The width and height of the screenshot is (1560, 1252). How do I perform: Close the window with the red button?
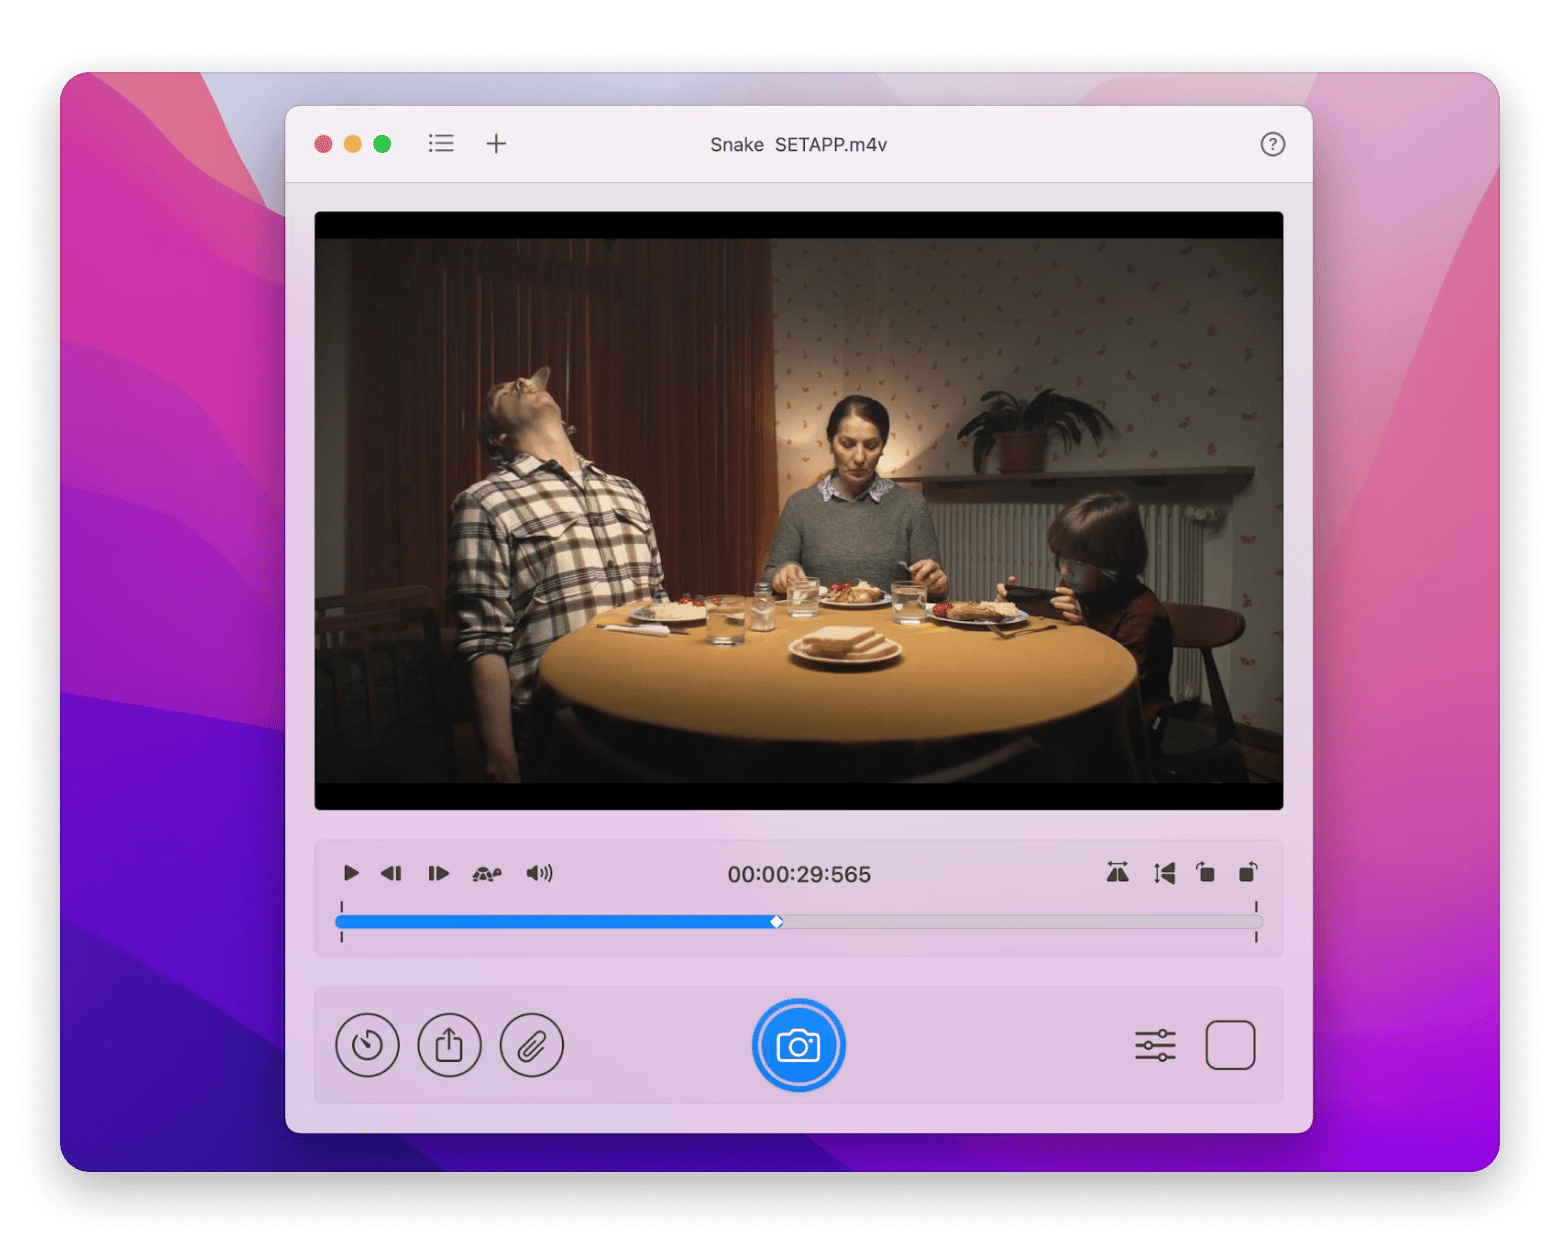point(323,144)
